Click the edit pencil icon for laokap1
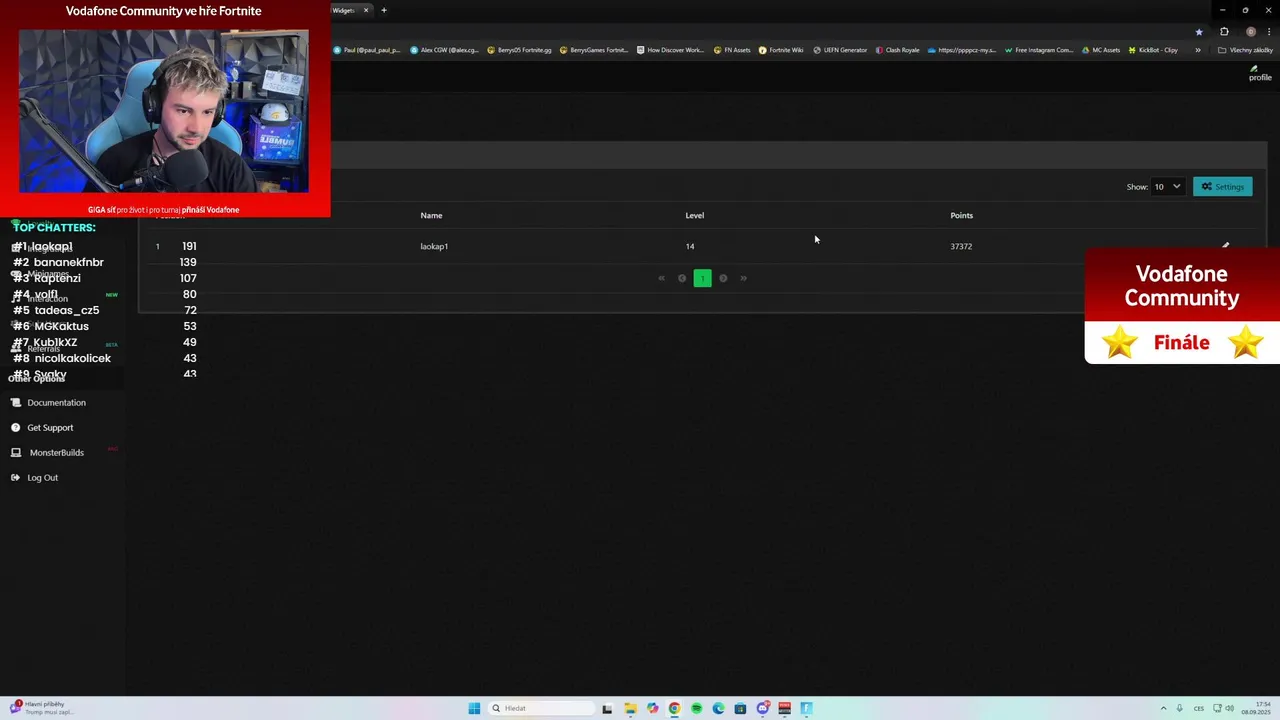Screen dimensions: 1280x720 pos(1225,246)
